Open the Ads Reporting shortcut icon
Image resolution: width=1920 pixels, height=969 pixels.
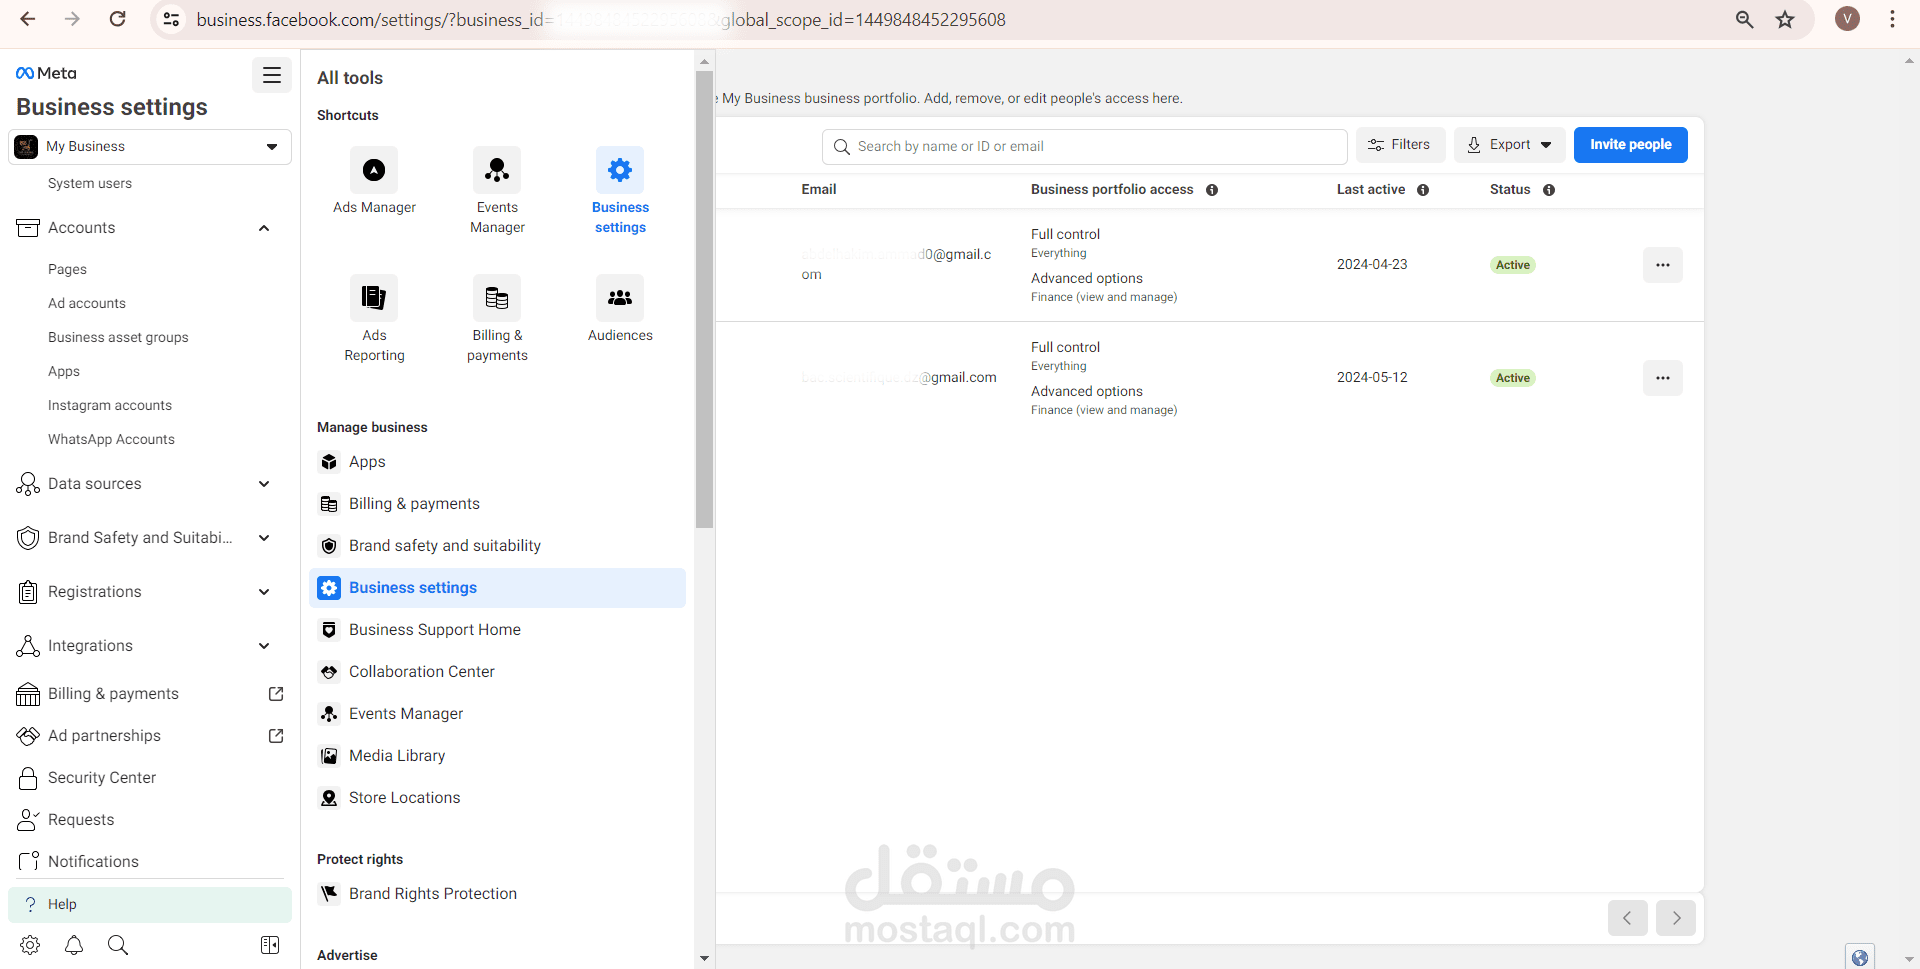374,298
